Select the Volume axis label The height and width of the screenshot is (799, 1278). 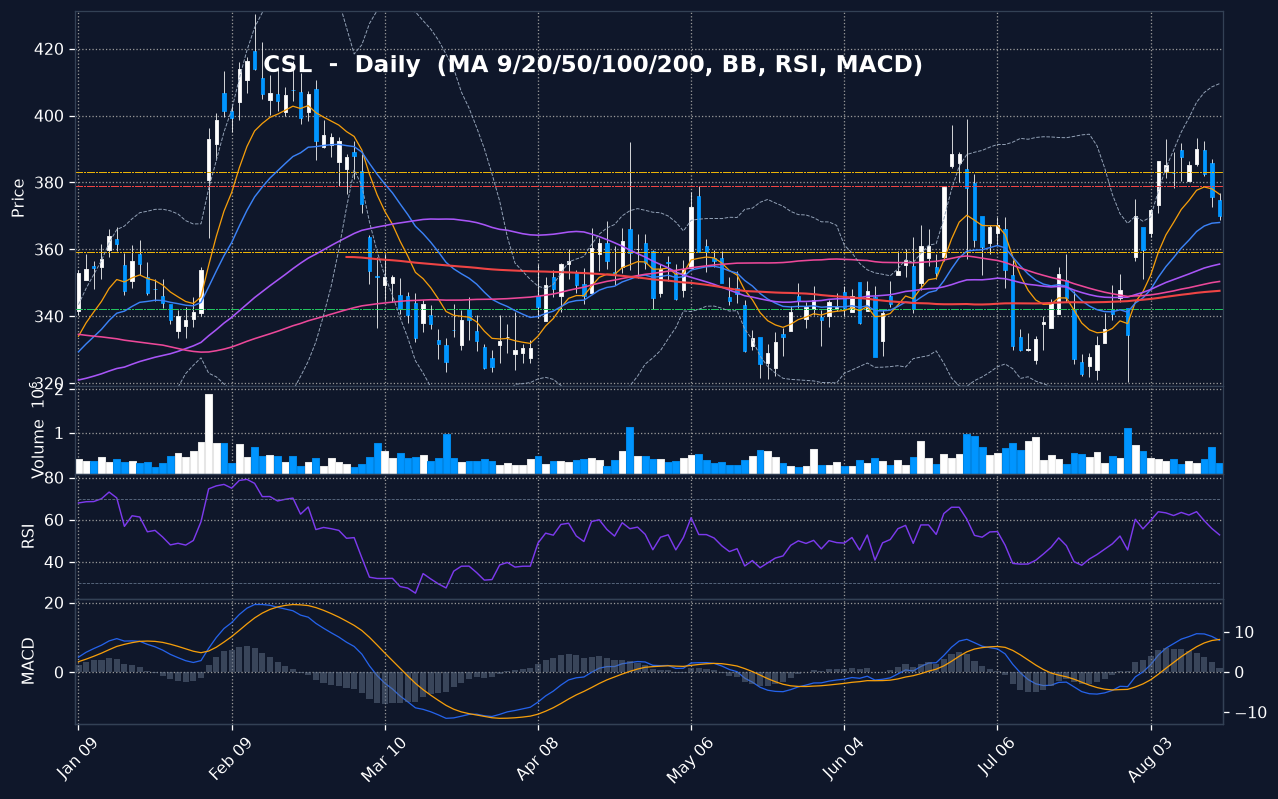coord(38,430)
